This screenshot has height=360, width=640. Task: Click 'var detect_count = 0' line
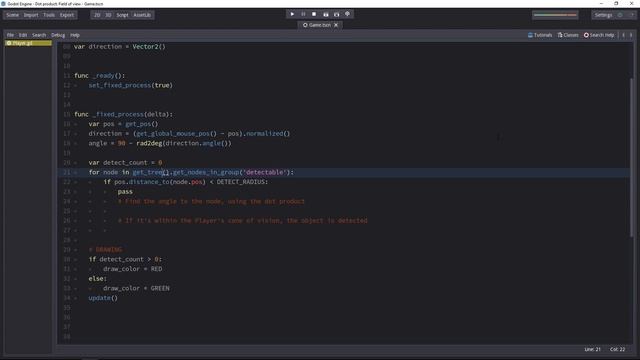(x=125, y=162)
